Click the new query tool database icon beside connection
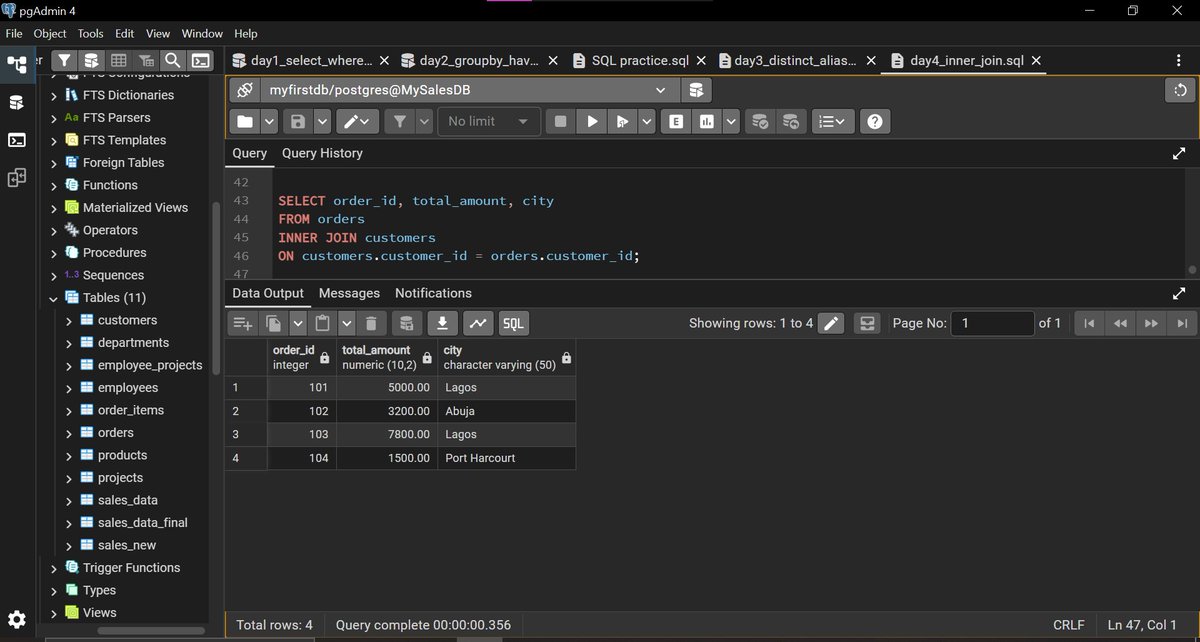The height and width of the screenshot is (642, 1200). [697, 90]
